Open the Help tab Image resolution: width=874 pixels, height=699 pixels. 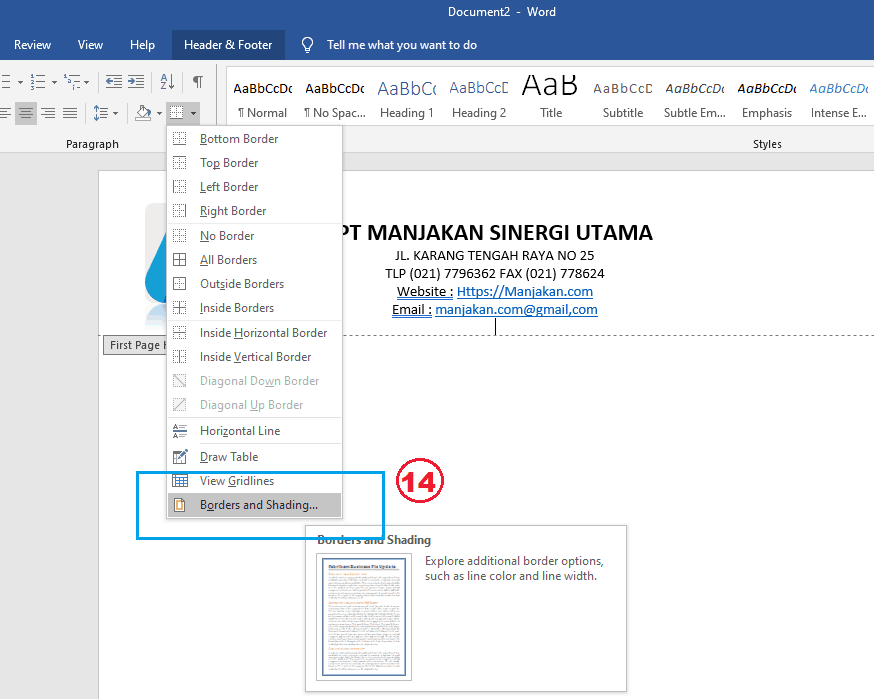(x=142, y=45)
